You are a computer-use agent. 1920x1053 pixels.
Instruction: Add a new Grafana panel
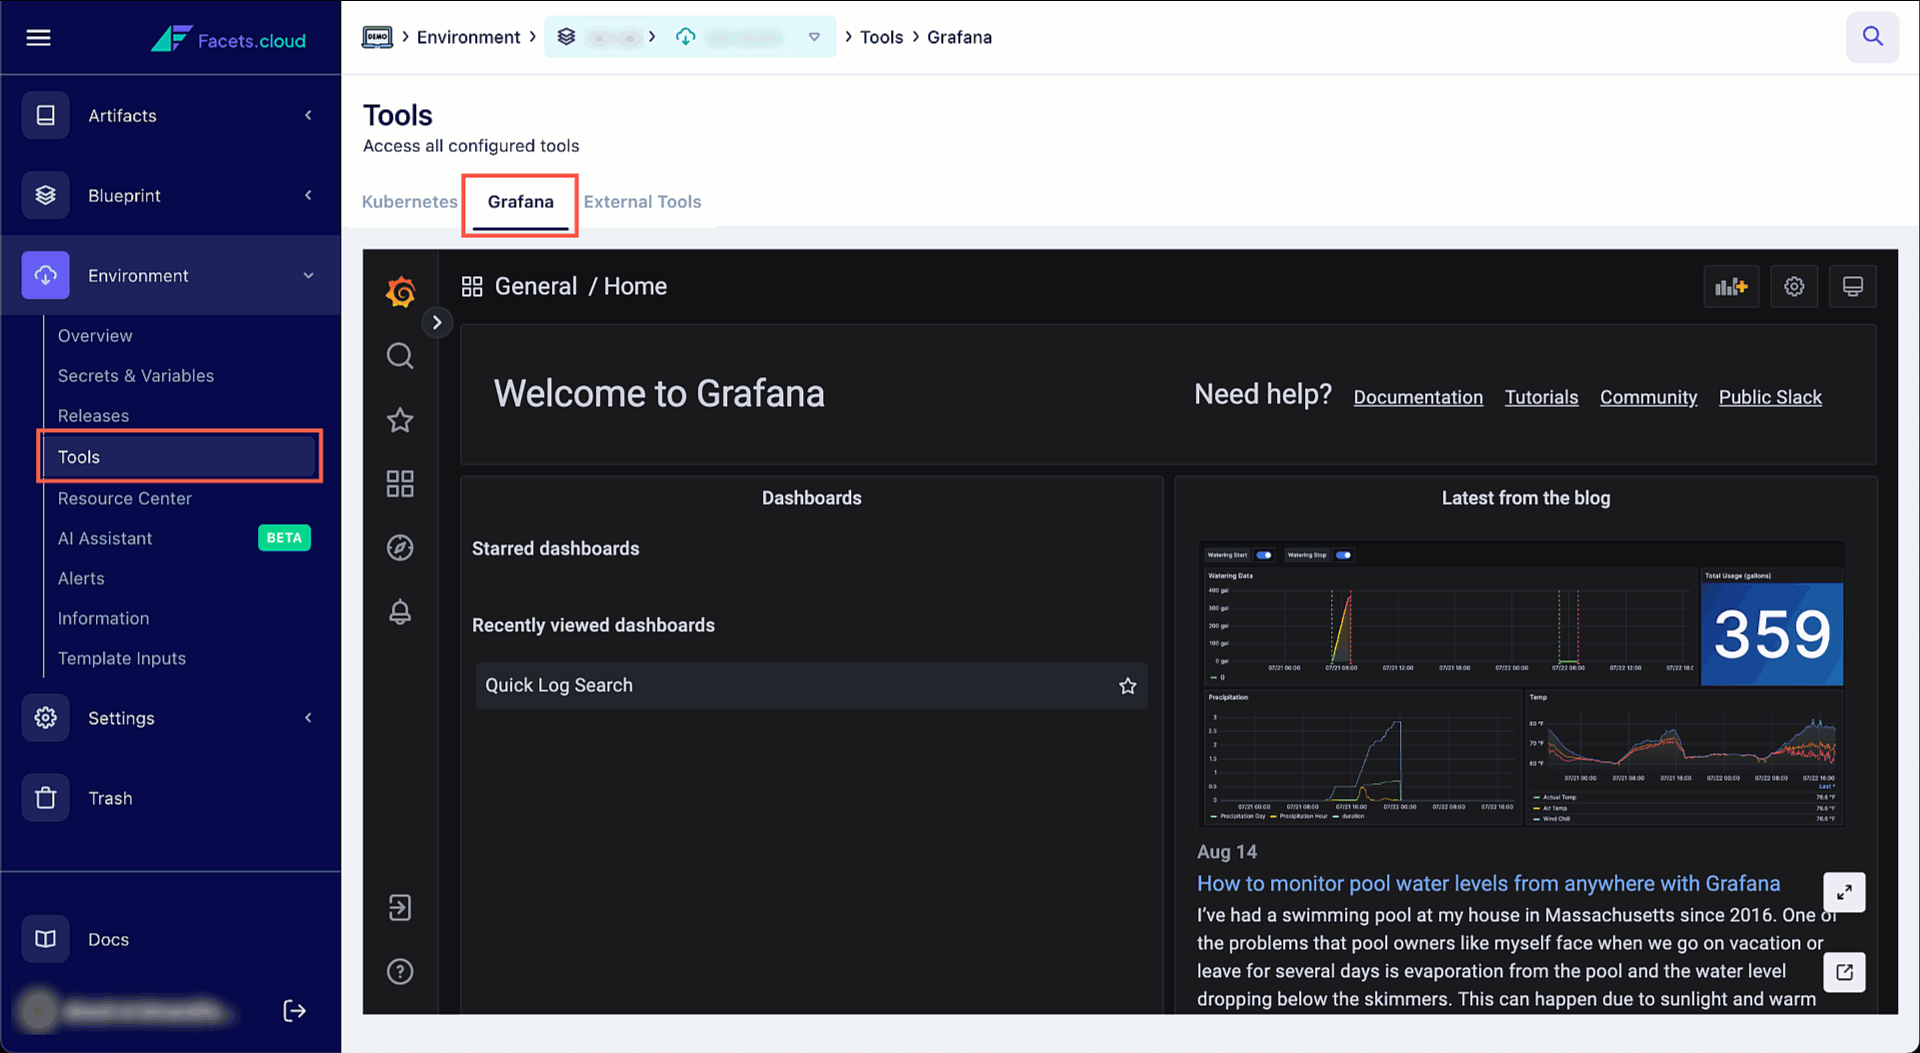coord(1731,286)
